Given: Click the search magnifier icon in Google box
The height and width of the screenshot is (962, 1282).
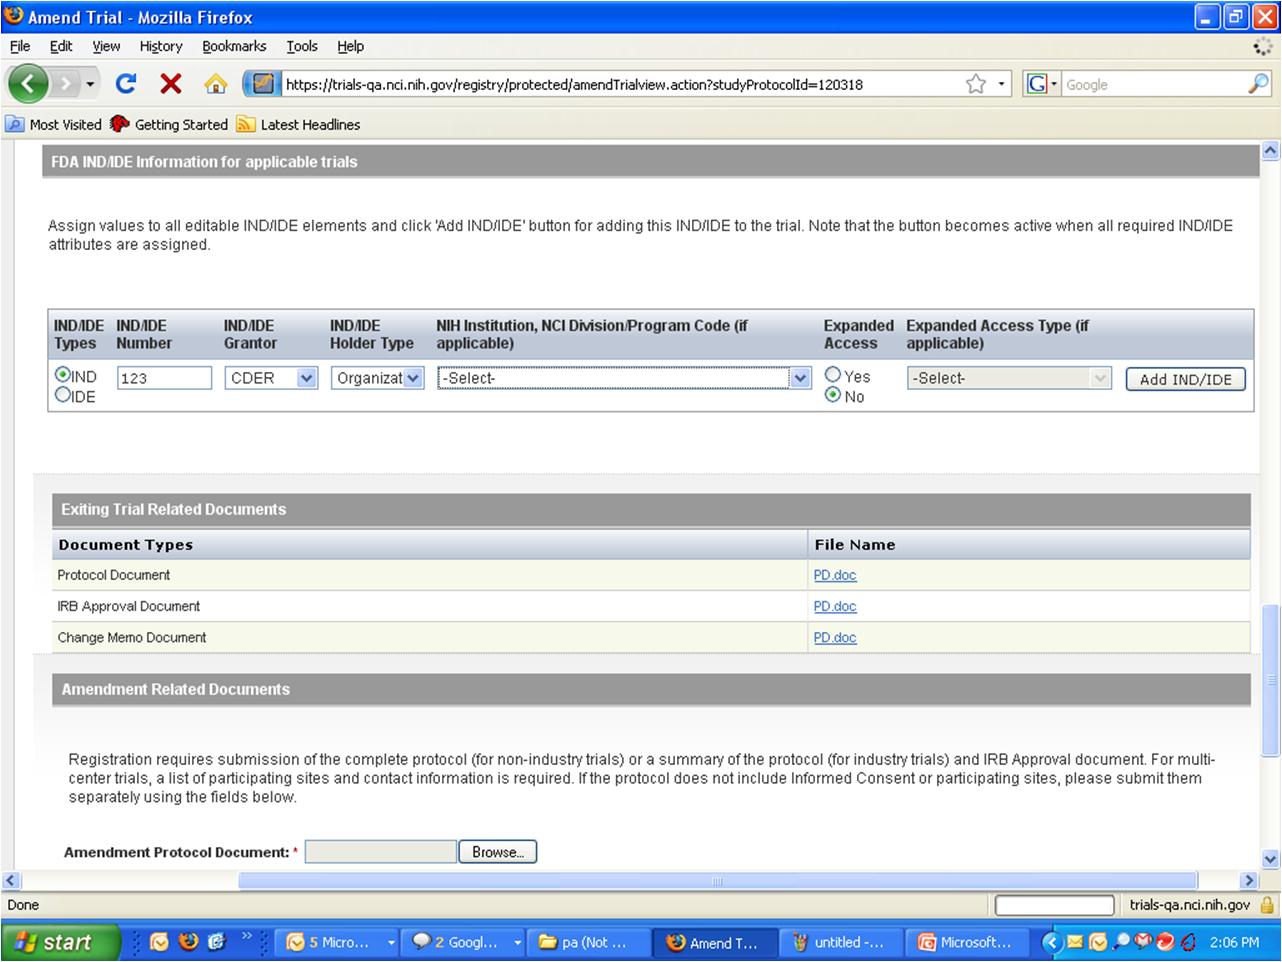Looking at the screenshot, I should (1258, 85).
